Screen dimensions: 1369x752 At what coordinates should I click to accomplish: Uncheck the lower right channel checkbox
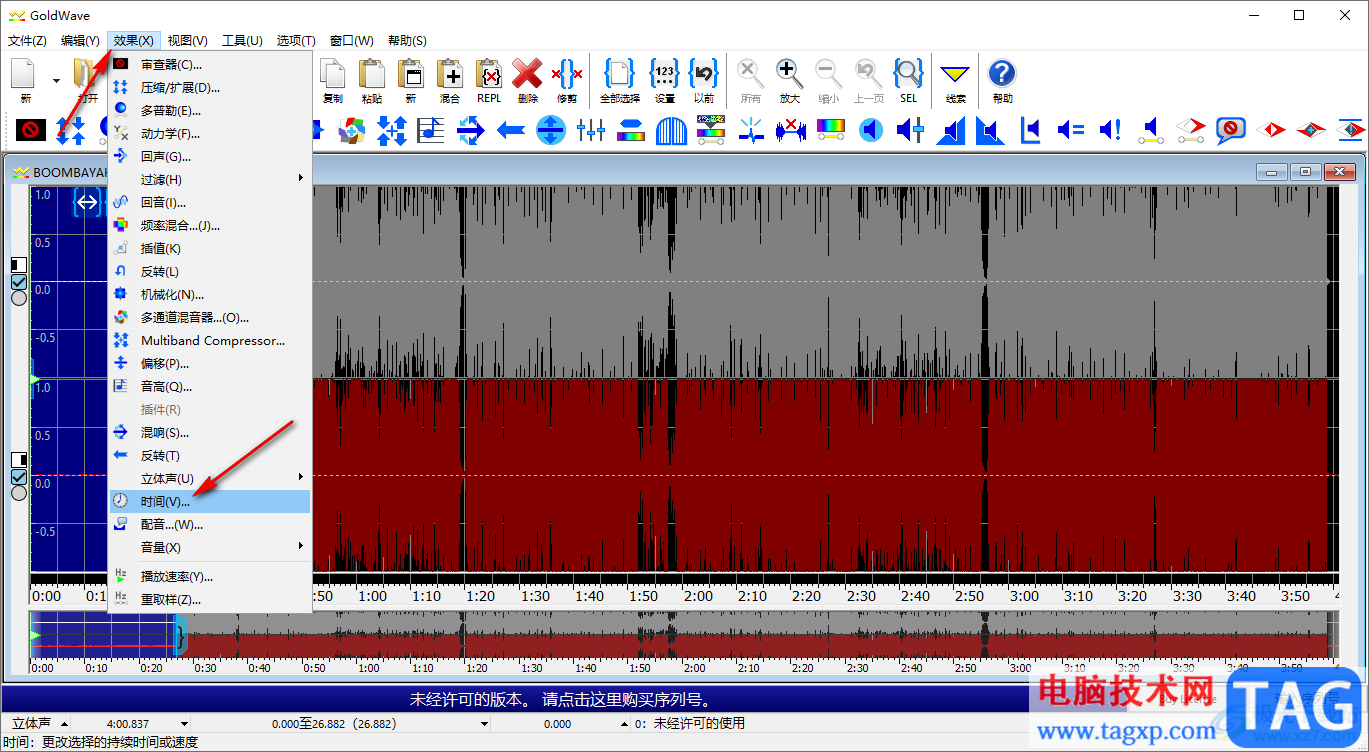(x=19, y=477)
